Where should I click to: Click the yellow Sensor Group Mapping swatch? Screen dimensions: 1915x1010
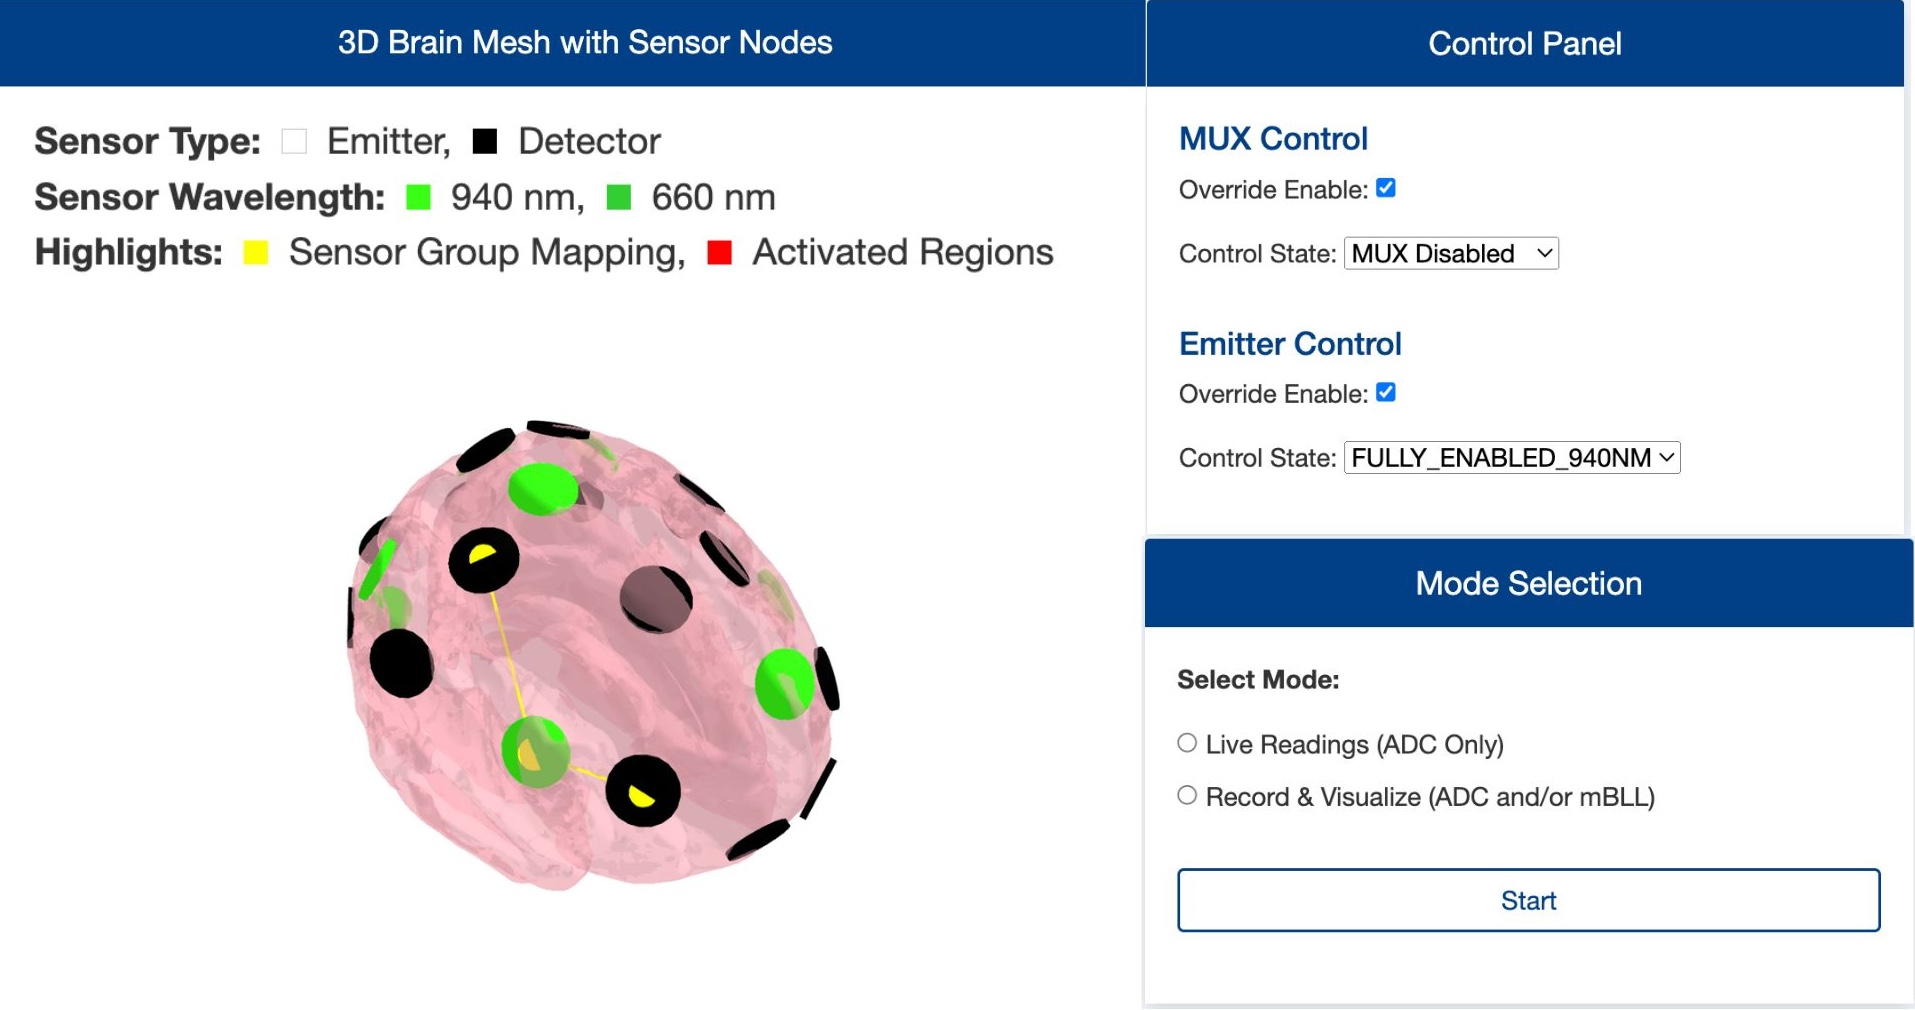[256, 252]
